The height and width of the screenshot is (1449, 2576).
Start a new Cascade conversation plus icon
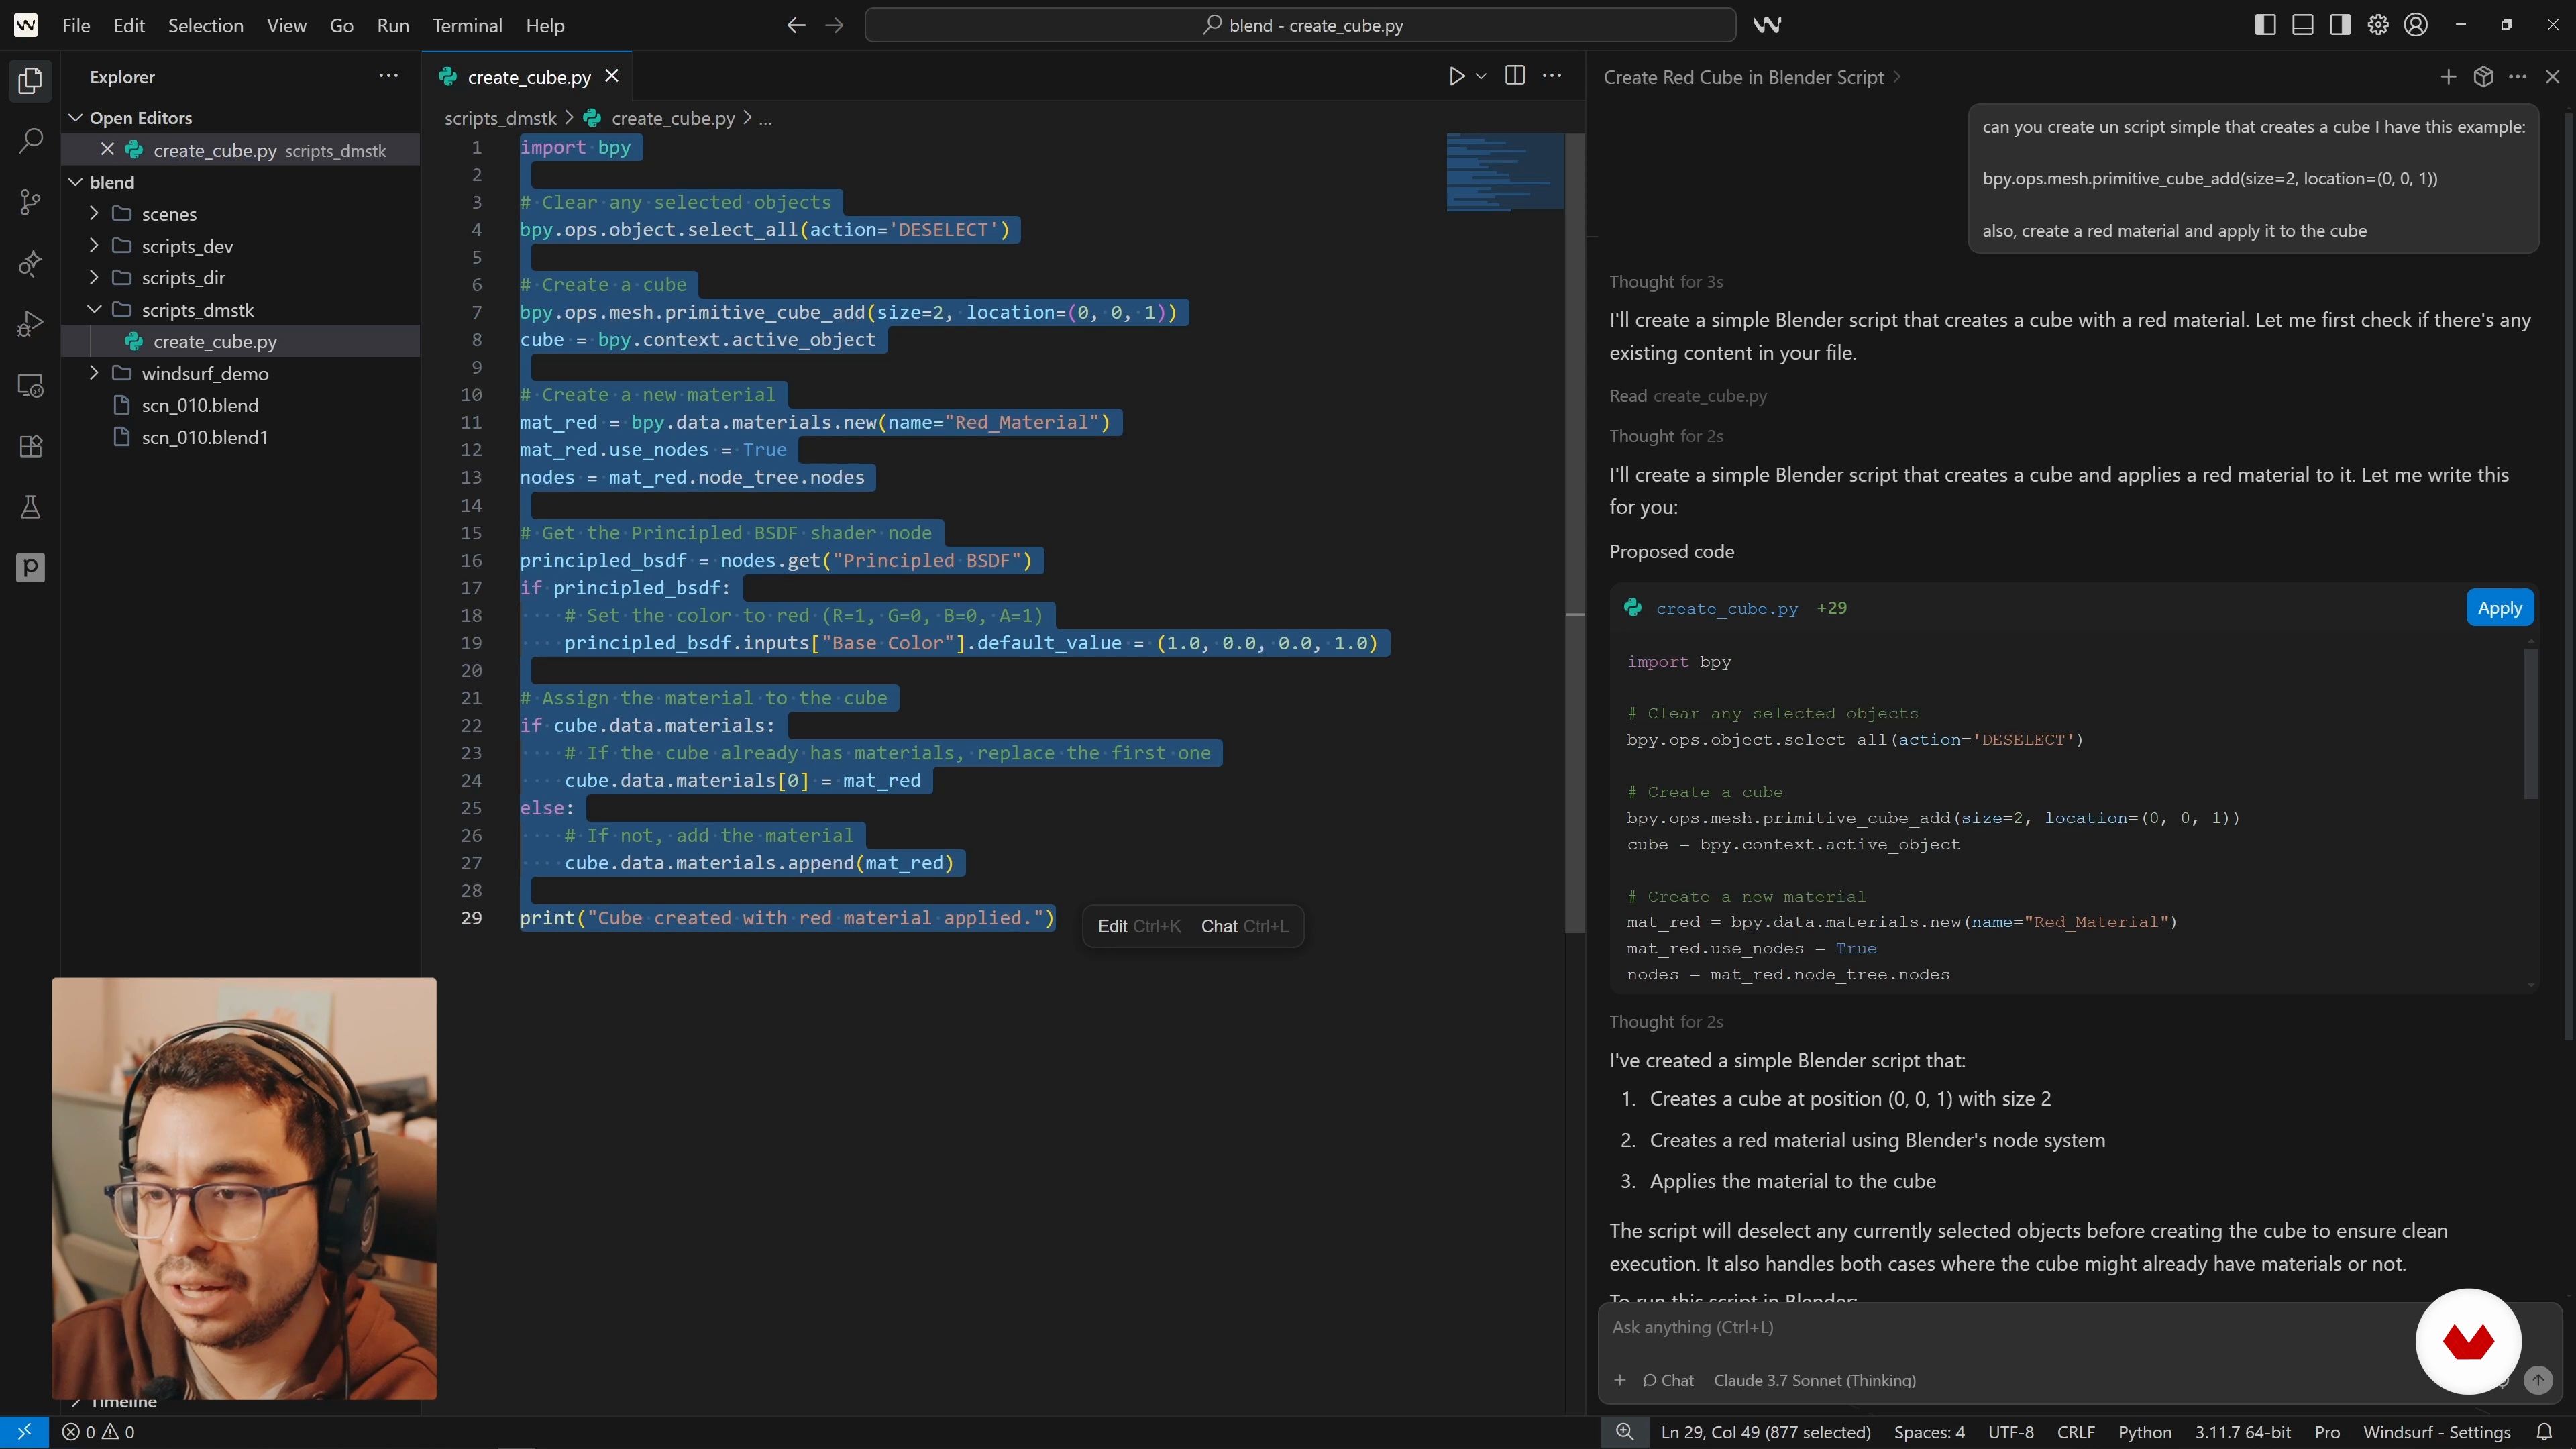[x=2448, y=77]
